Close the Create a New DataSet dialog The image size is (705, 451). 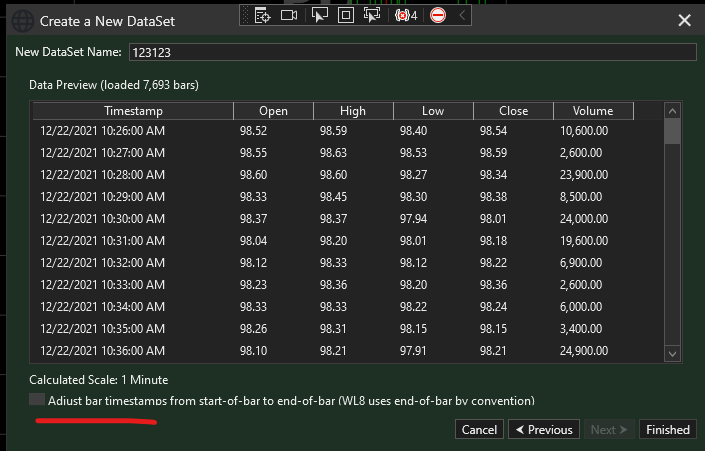coord(684,20)
